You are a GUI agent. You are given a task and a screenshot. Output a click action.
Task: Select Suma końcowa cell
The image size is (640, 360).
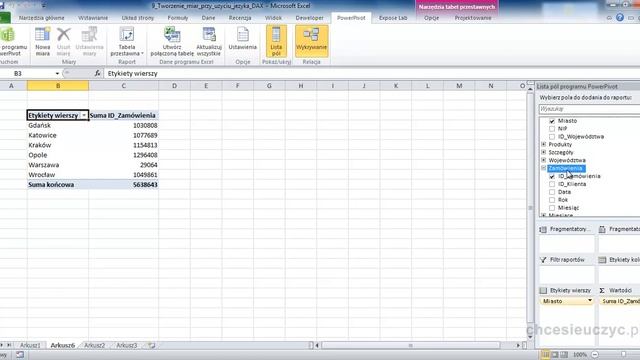pyautogui.click(x=58, y=184)
